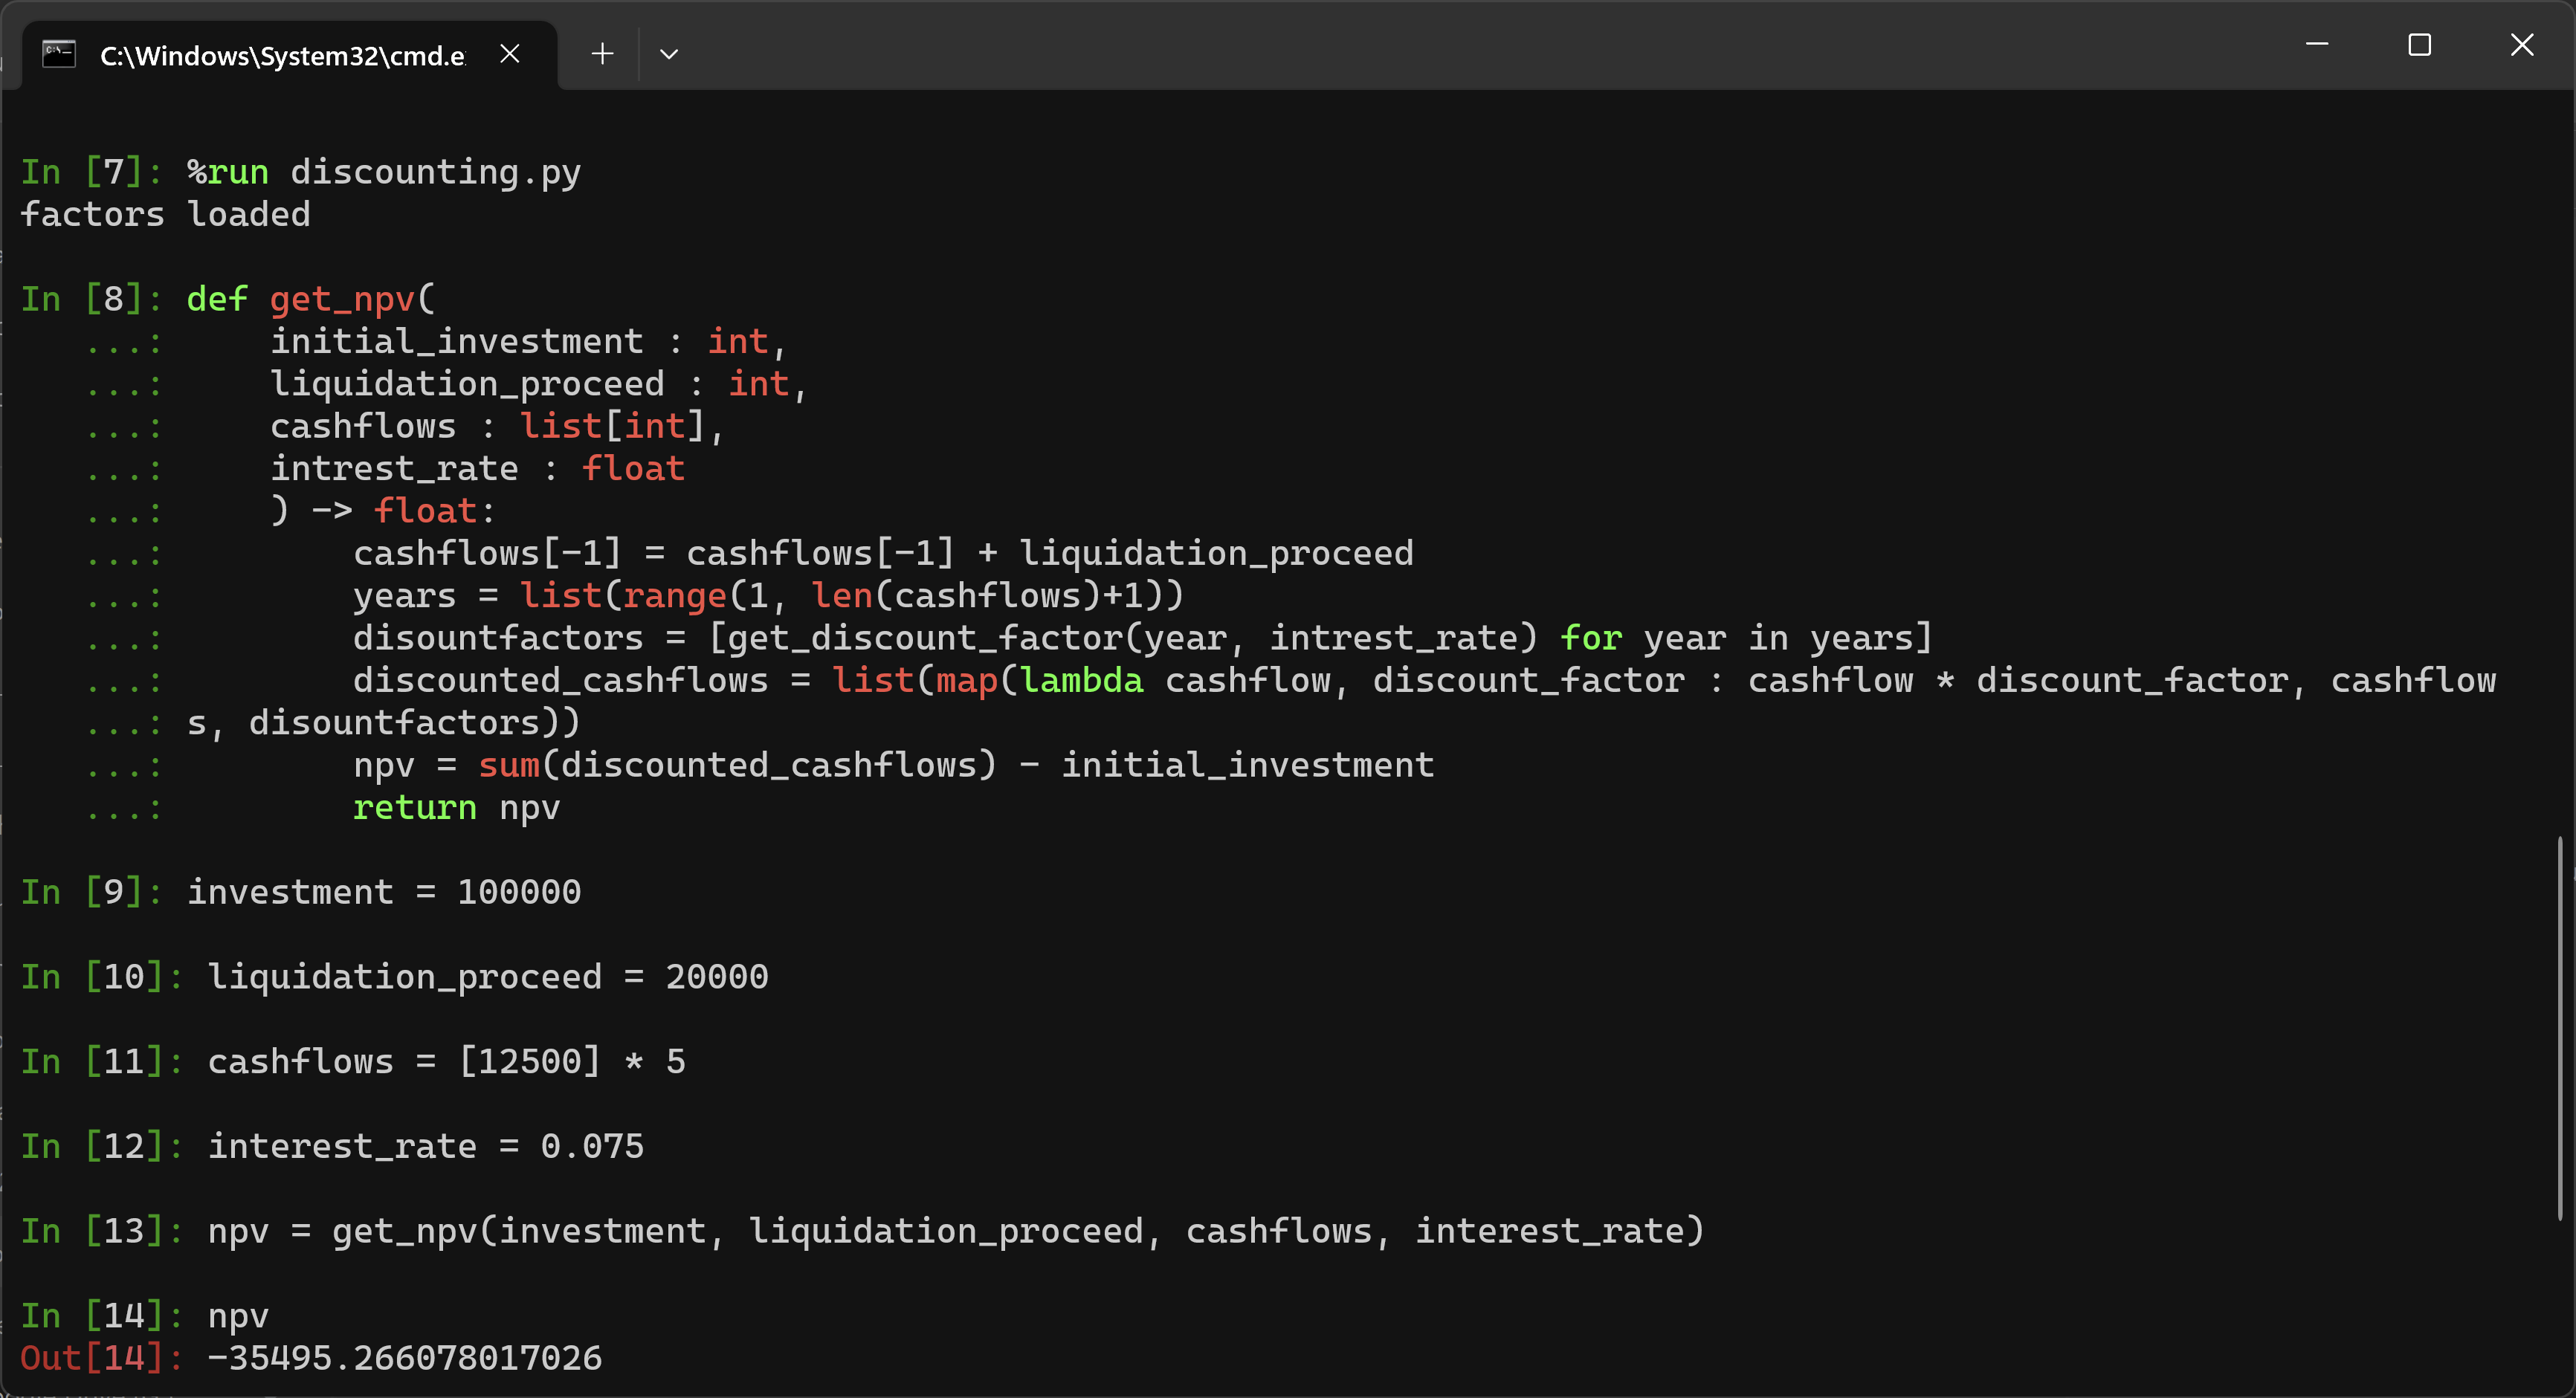Click the 'lambda' keyword in discounted_cashflows
Image resolution: width=2576 pixels, height=1398 pixels.
[x=1082, y=680]
